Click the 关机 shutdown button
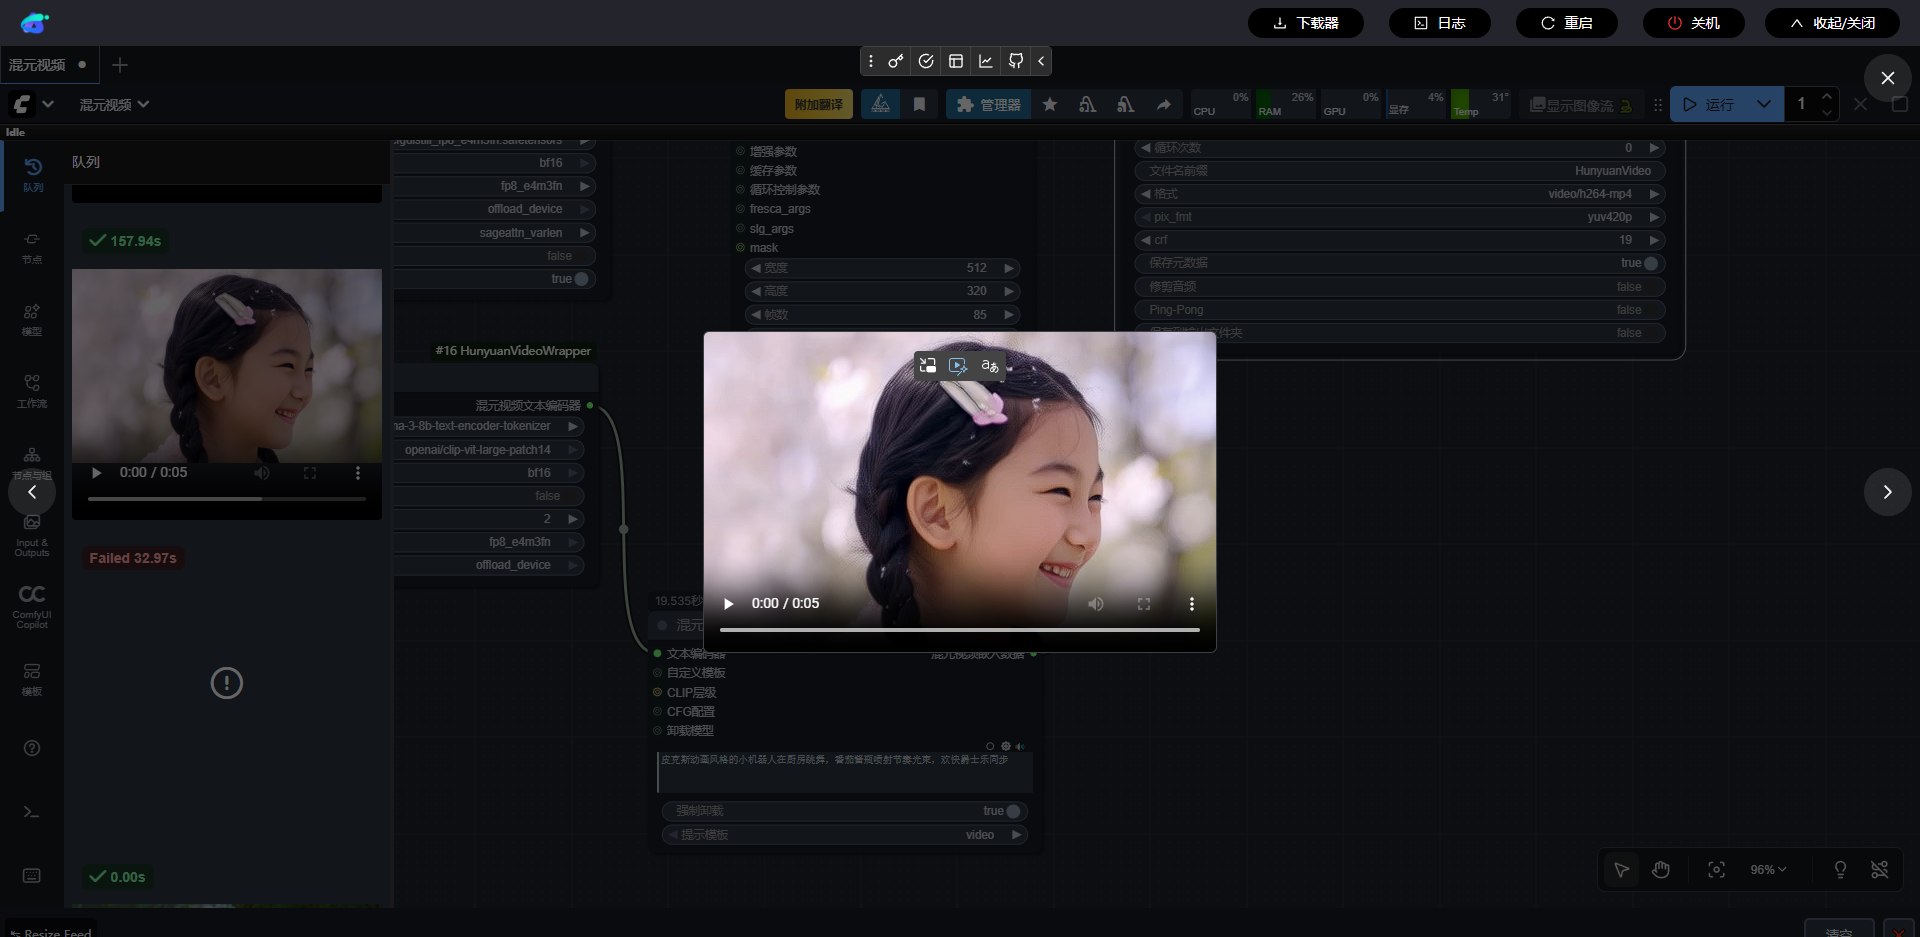Screen dimensions: 1920x937 pos(1693,23)
